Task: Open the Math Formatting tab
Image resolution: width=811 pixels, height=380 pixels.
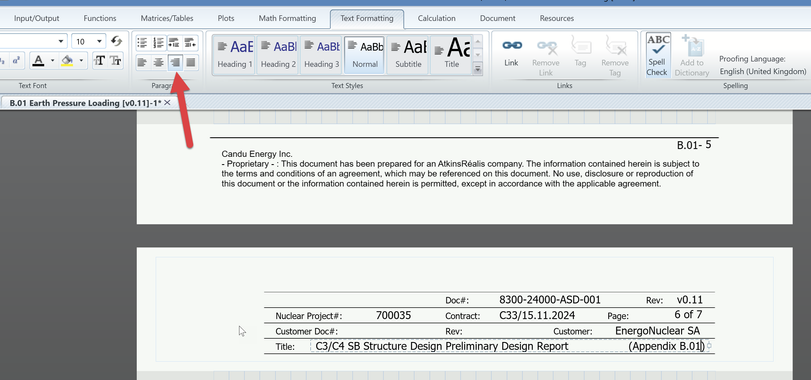Action: coord(287,18)
